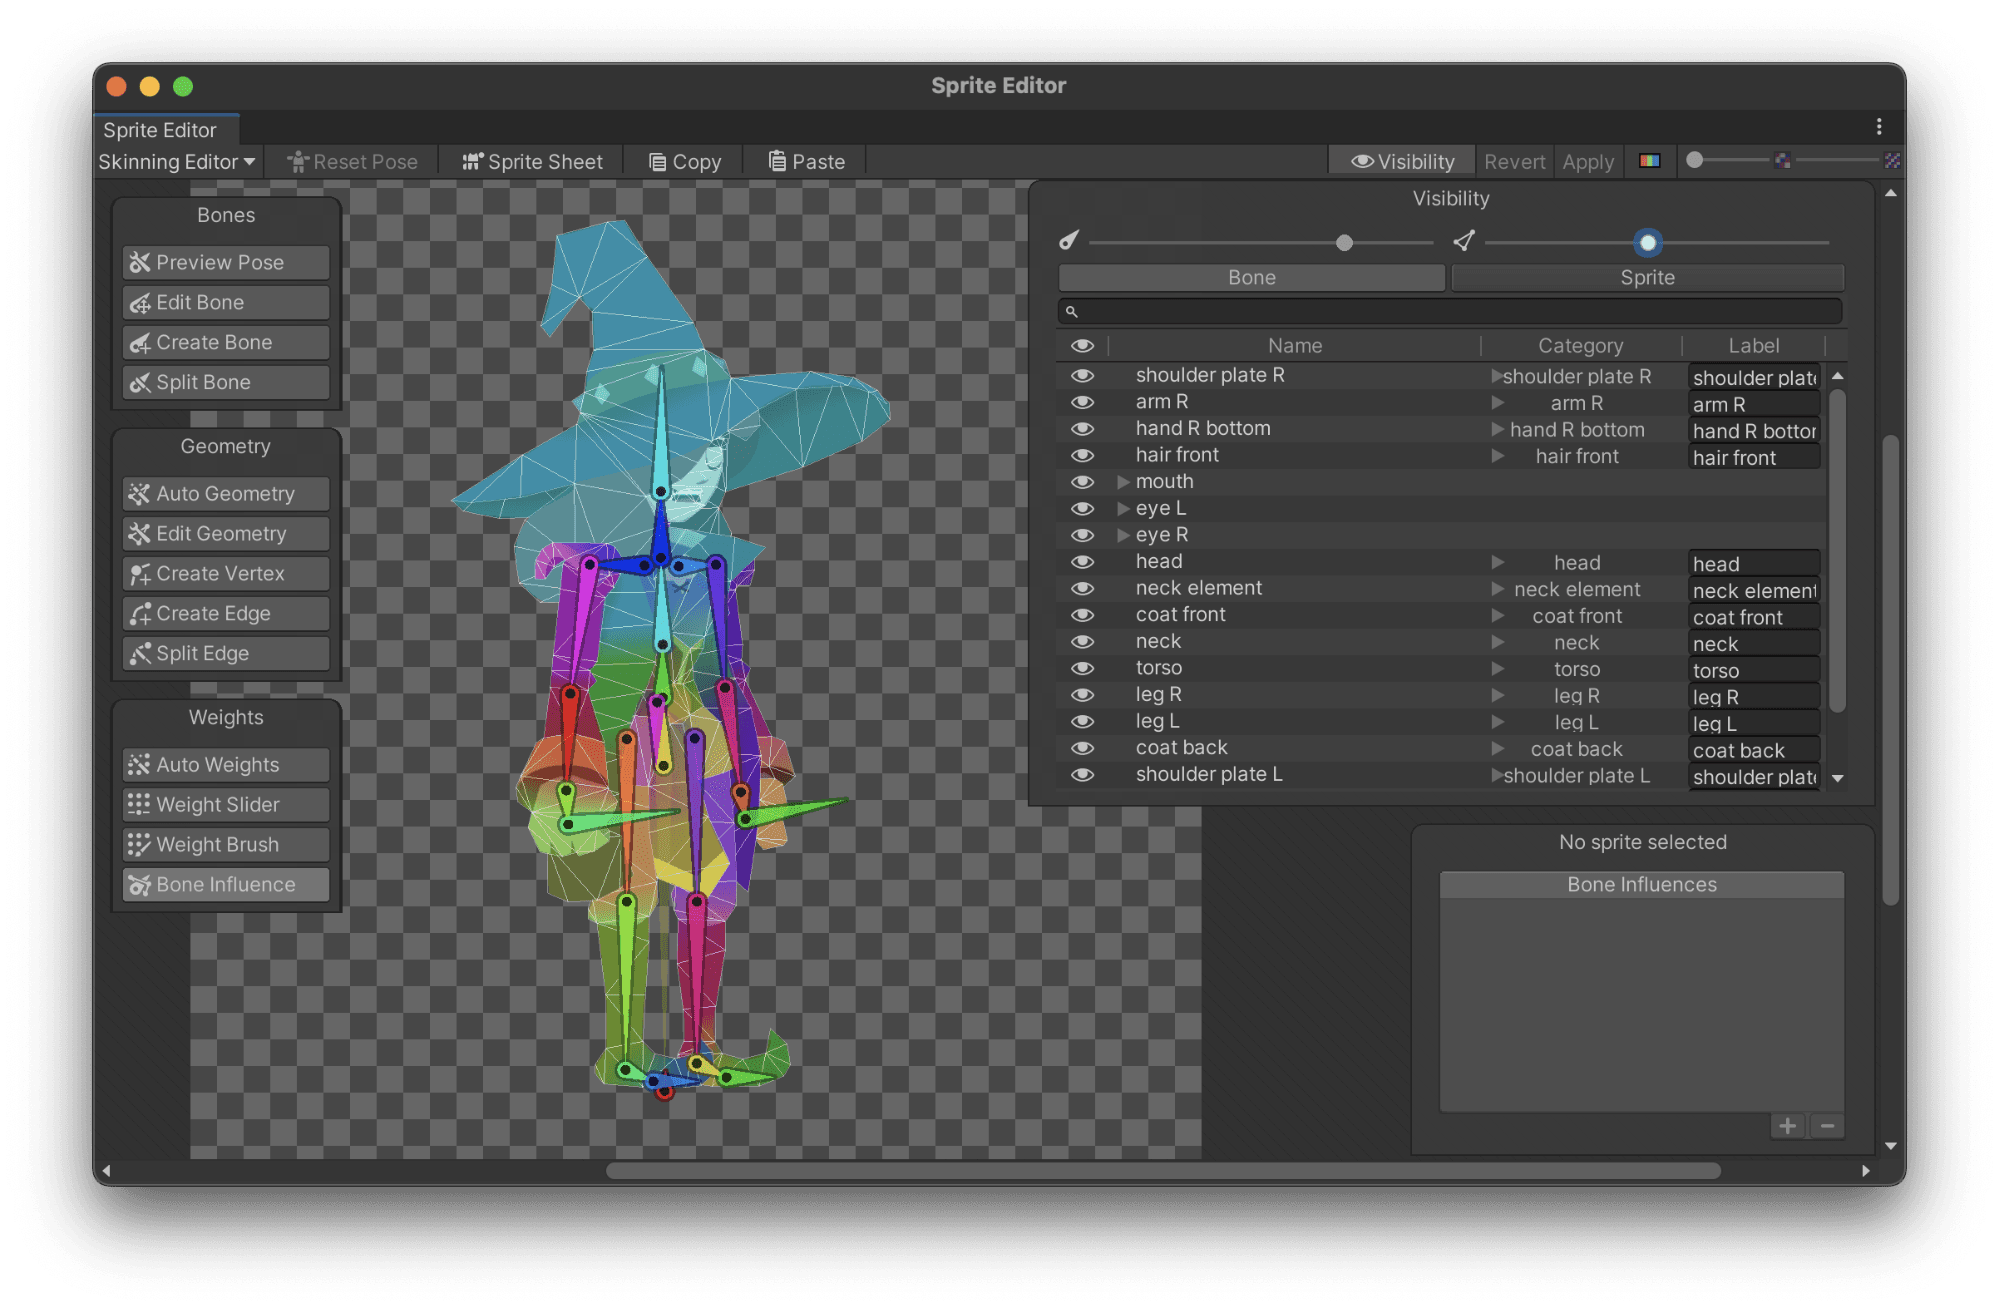Screen dimensions: 1999x1309
Task: Select the Edit Bone tool
Action: [226, 302]
